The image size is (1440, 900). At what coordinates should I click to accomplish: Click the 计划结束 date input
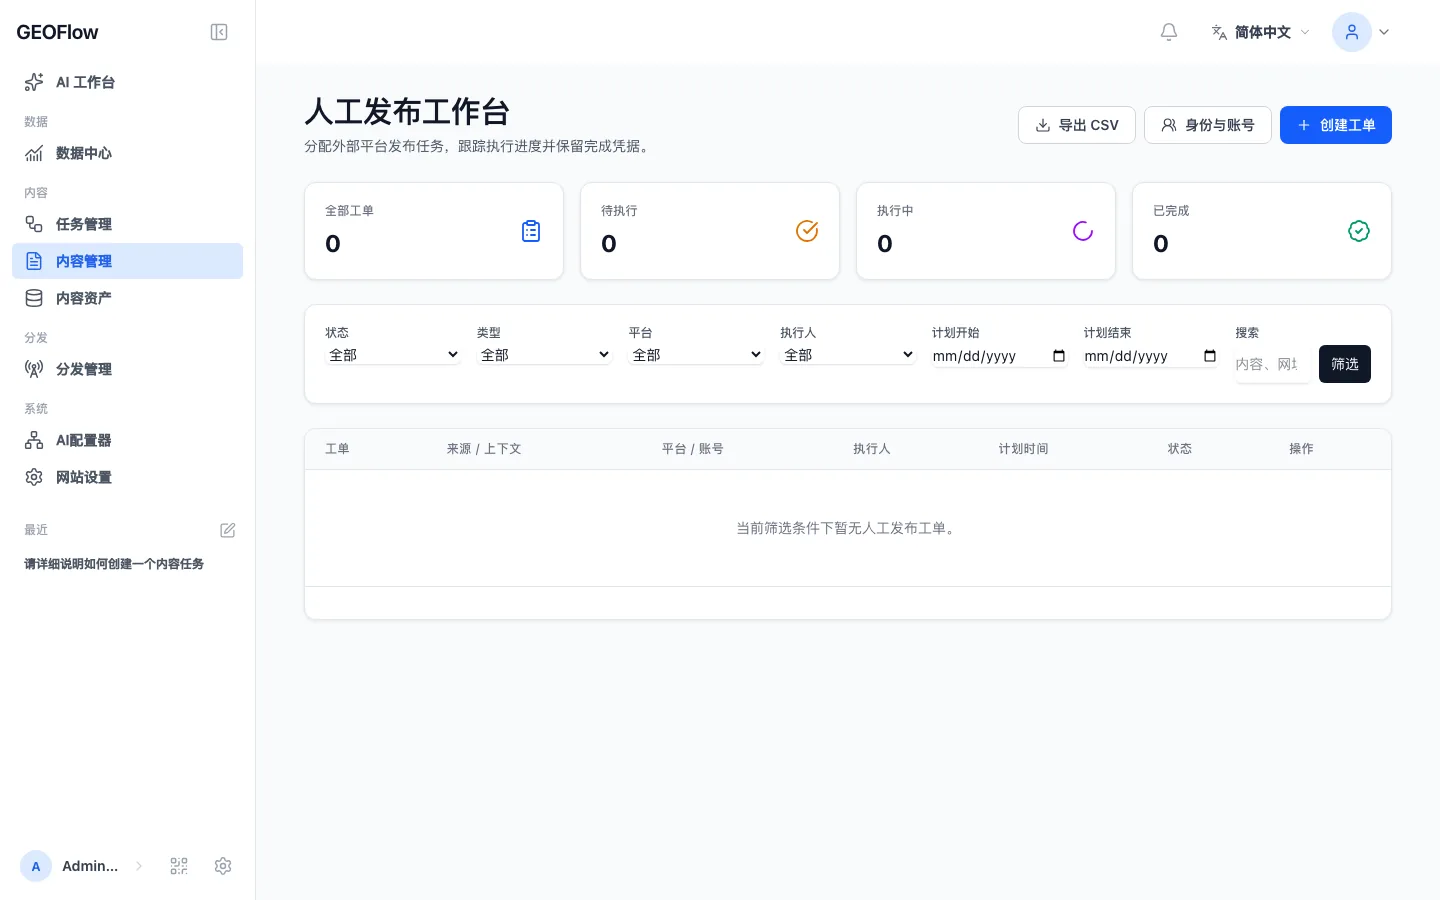click(1151, 356)
